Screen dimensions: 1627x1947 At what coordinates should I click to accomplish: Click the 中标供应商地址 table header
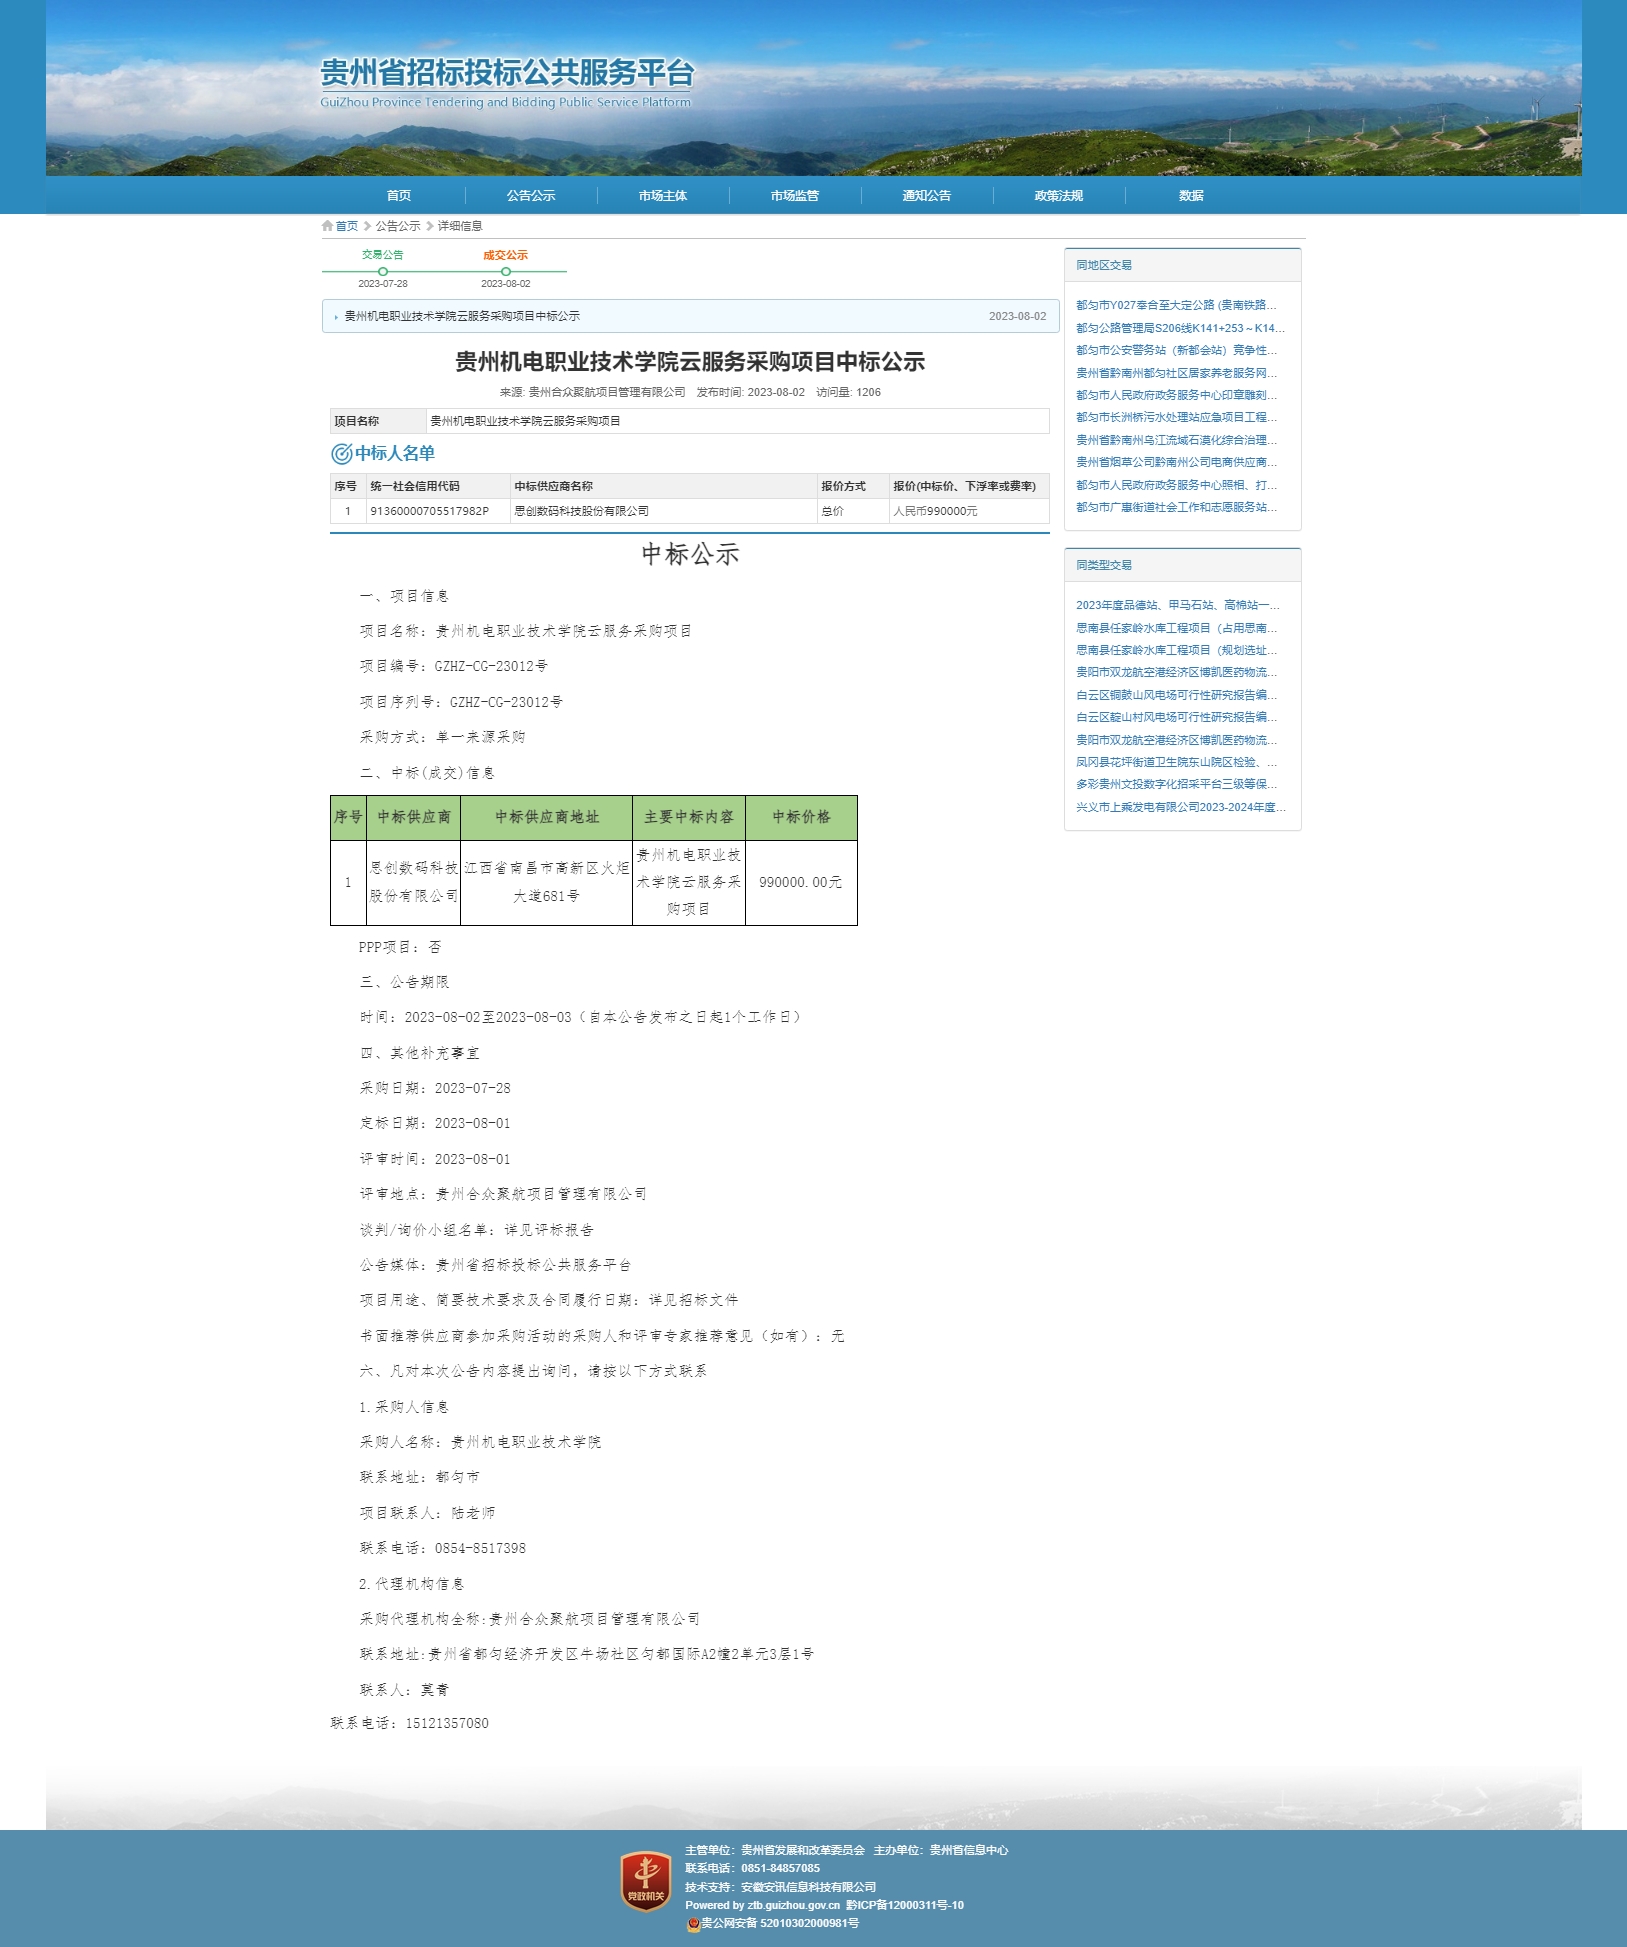[547, 818]
